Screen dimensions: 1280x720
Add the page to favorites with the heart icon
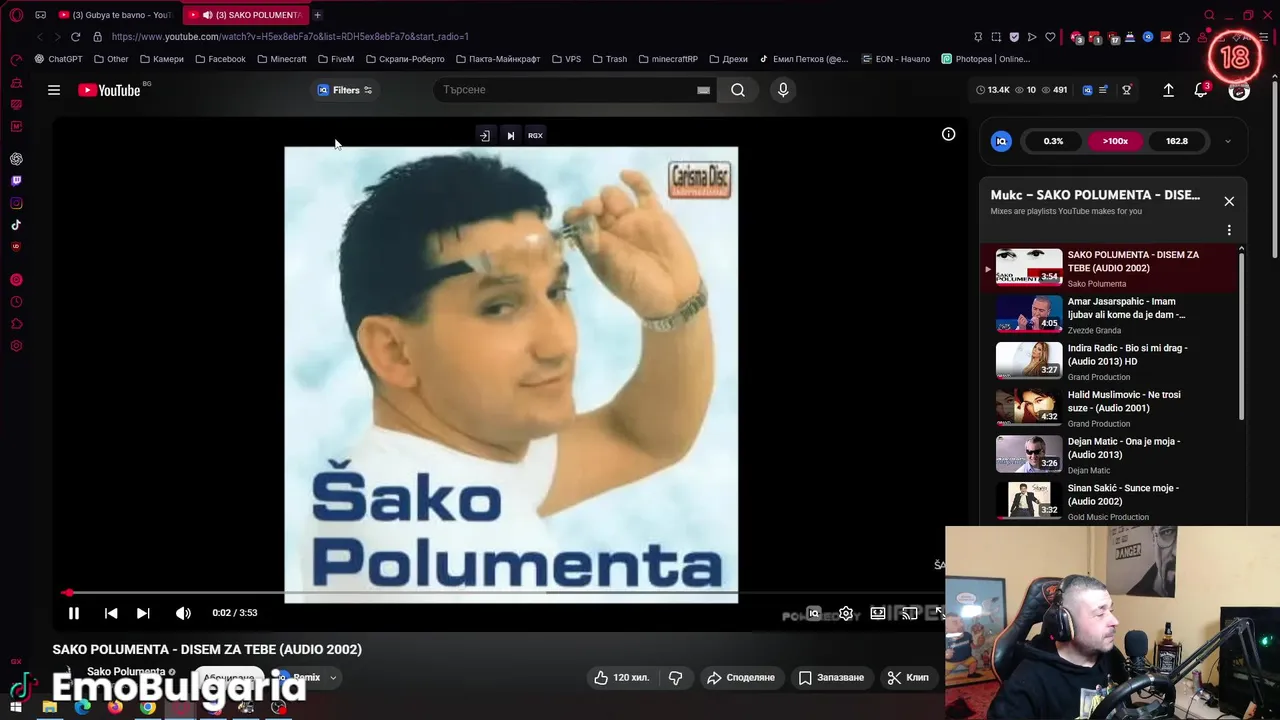coord(1050,37)
